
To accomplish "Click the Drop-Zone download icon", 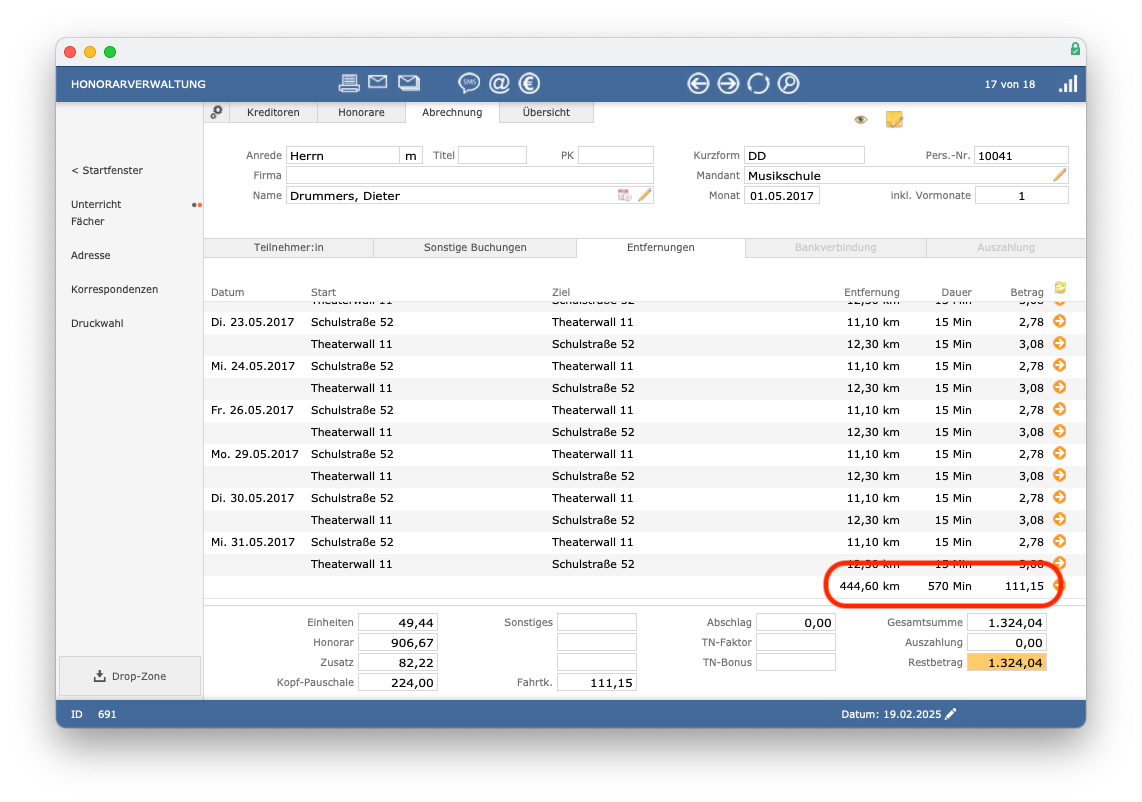I will click(100, 676).
